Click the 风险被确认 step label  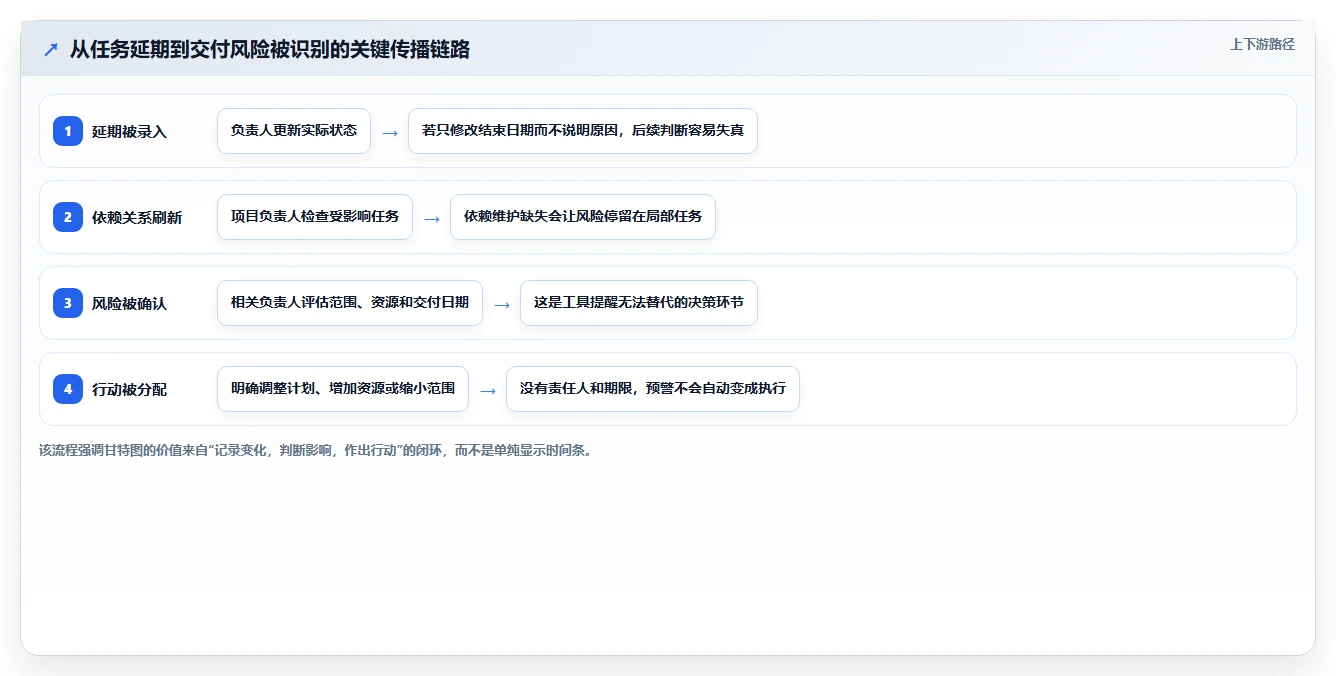(129, 304)
